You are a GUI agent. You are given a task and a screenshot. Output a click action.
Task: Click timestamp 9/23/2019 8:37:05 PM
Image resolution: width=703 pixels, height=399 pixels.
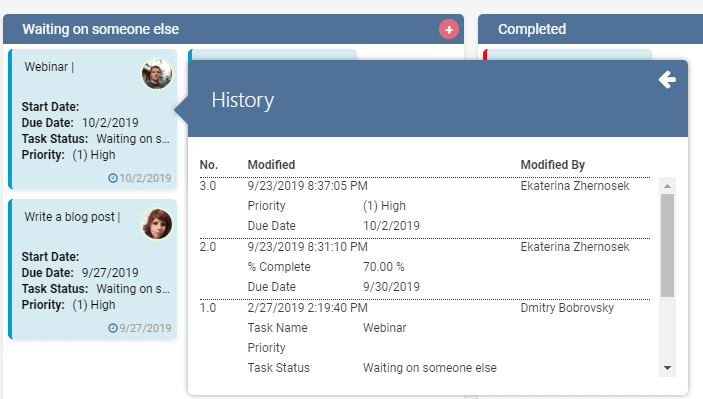[x=308, y=186]
